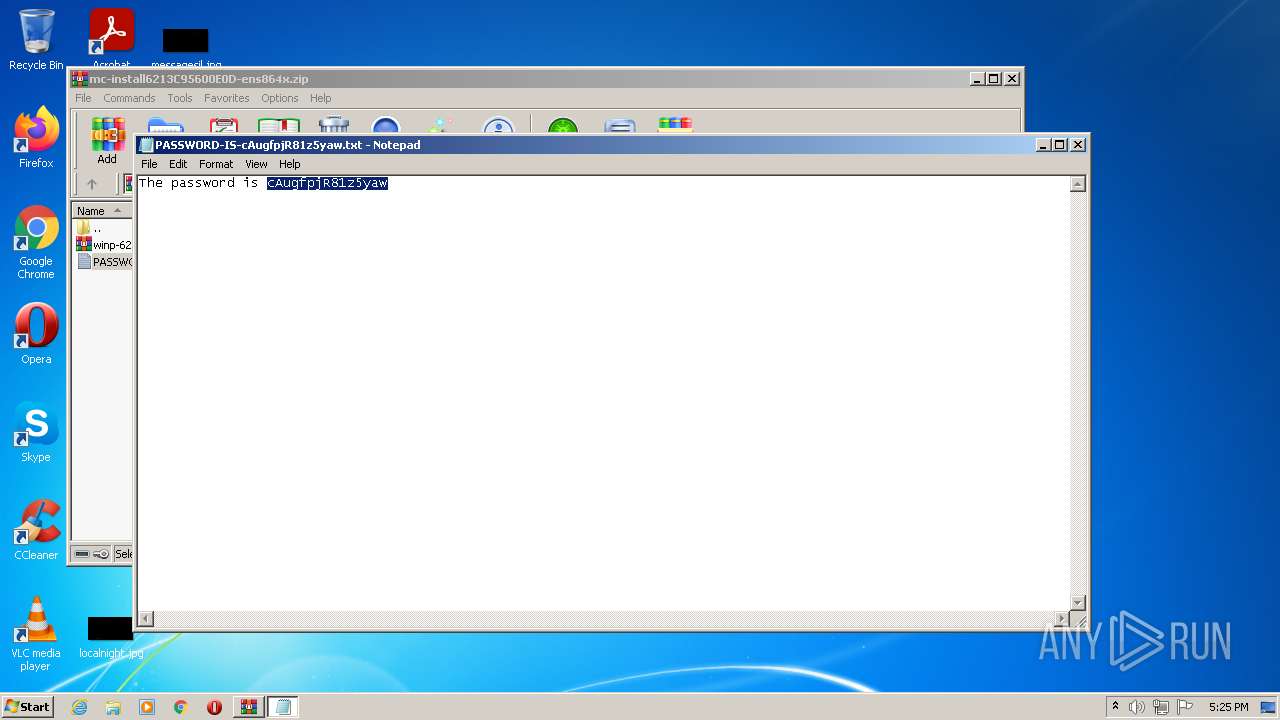
Task: Open Notepad File menu
Action: click(149, 164)
